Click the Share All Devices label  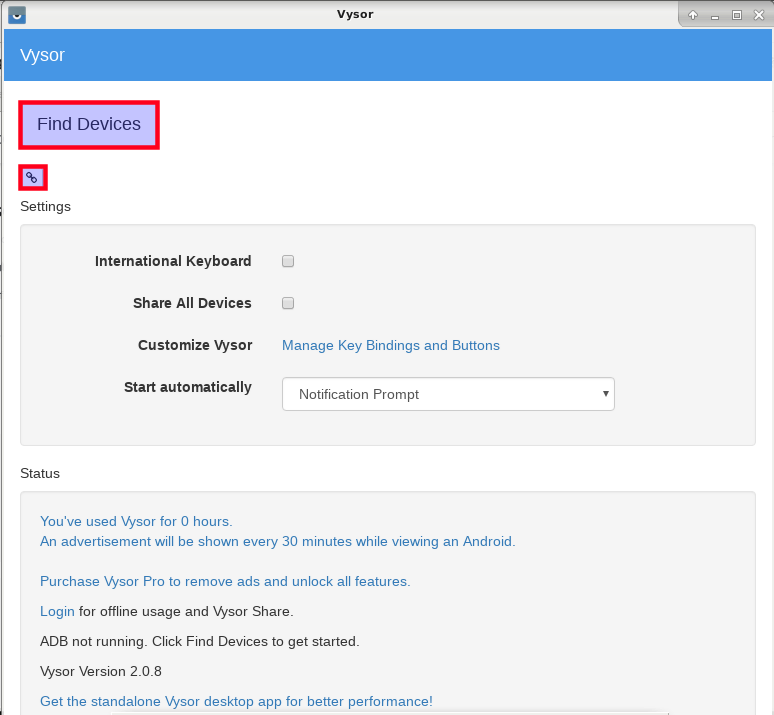tap(192, 303)
